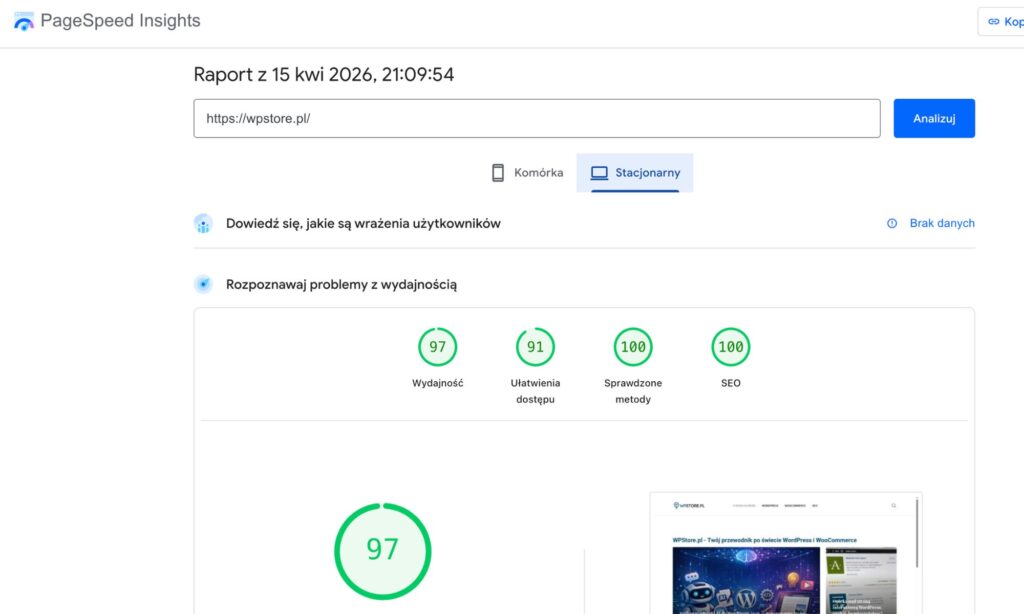Select the Wydajność score gauge showing 97
Screen dimensions: 1024x614
(437, 348)
